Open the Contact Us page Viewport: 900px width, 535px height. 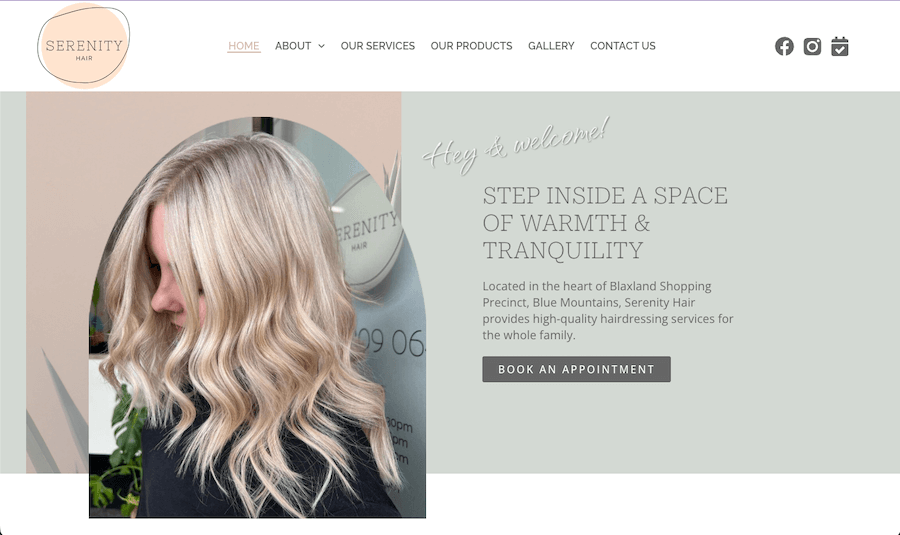tap(623, 46)
